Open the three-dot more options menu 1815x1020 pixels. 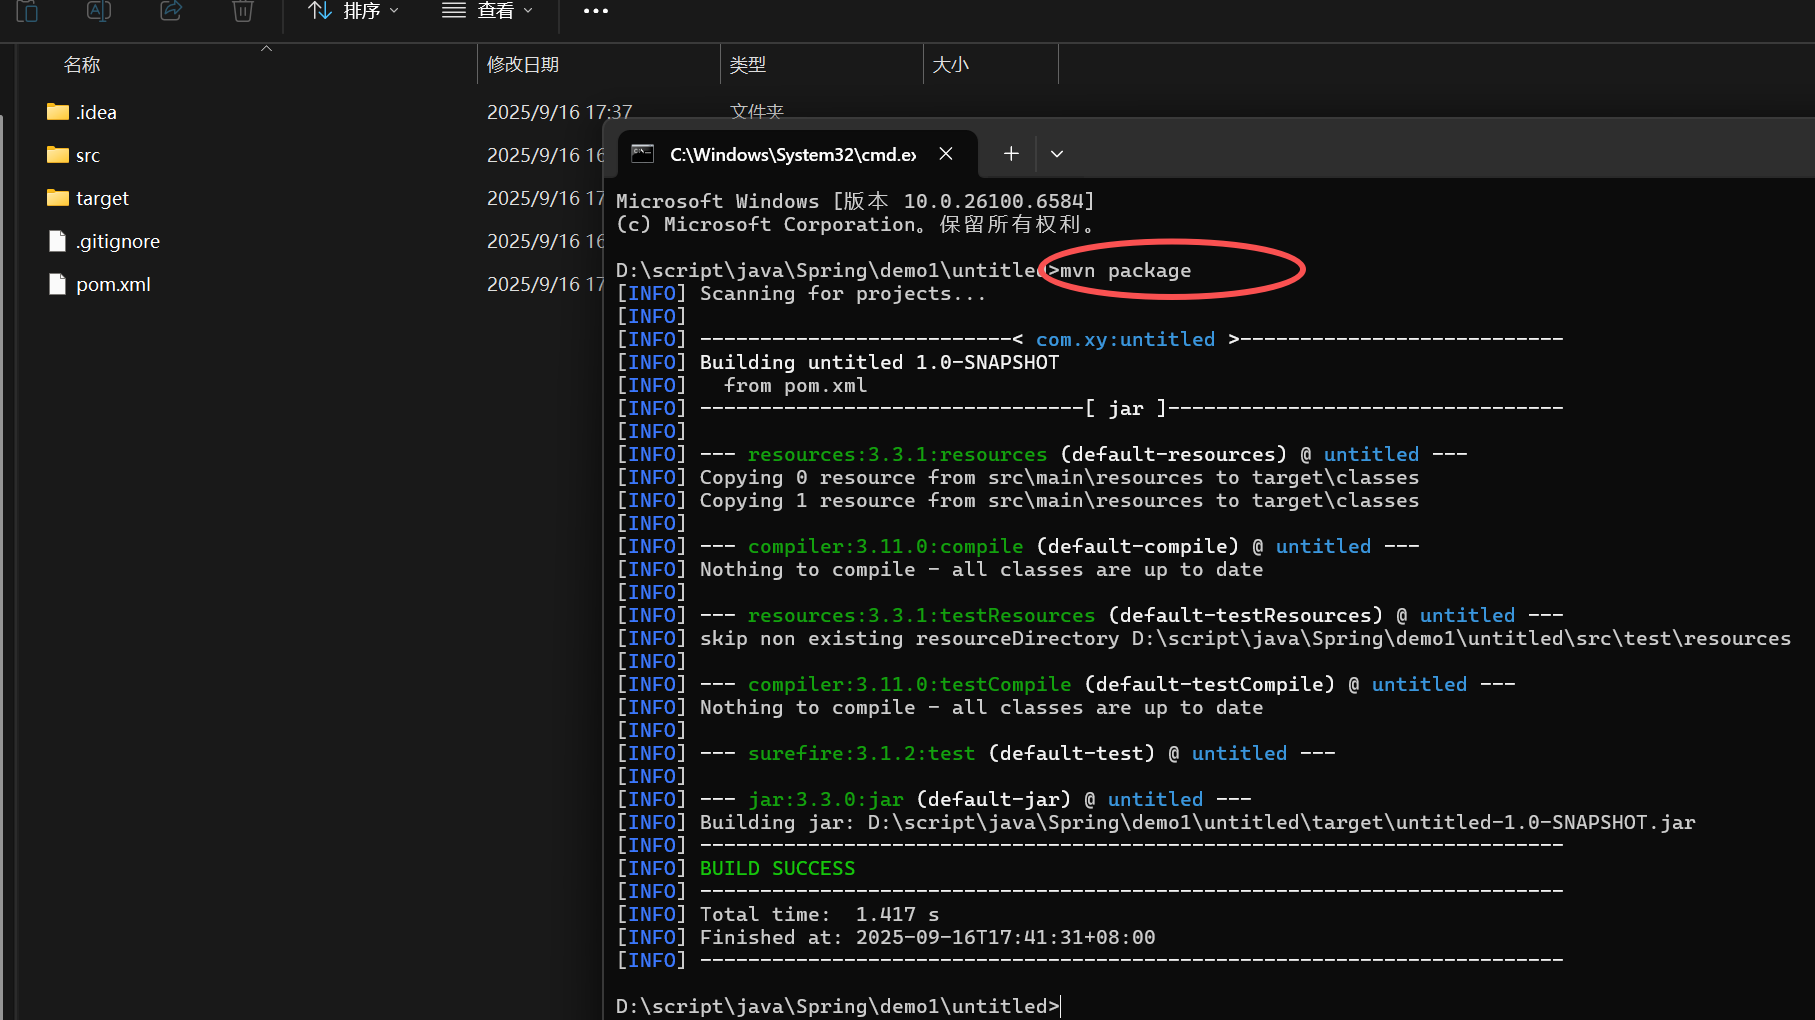(x=595, y=11)
